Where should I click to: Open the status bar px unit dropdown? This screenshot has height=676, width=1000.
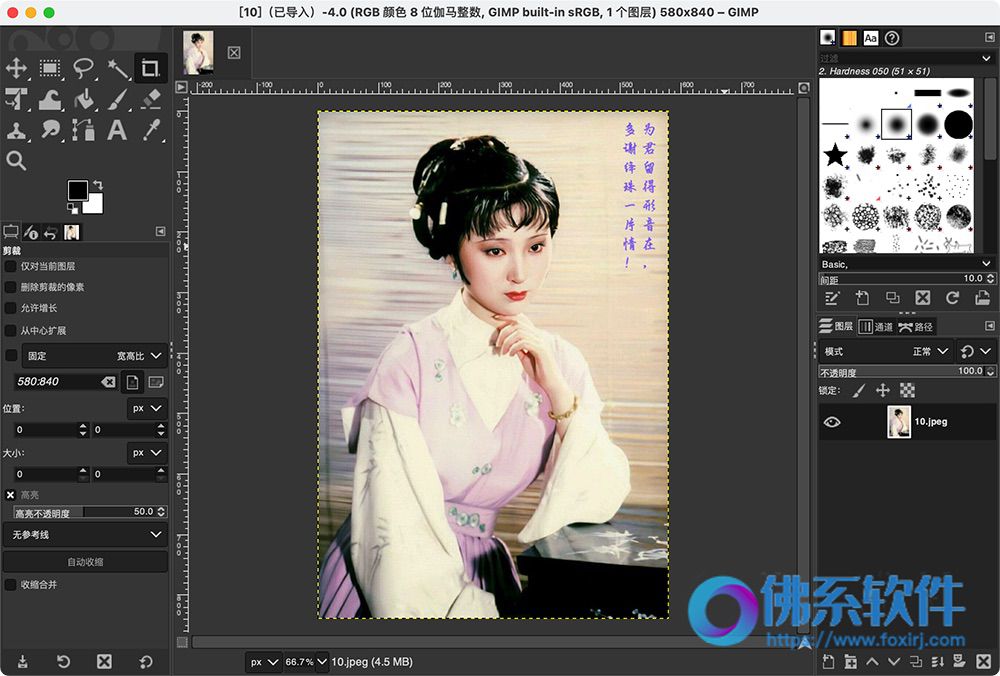[264, 662]
